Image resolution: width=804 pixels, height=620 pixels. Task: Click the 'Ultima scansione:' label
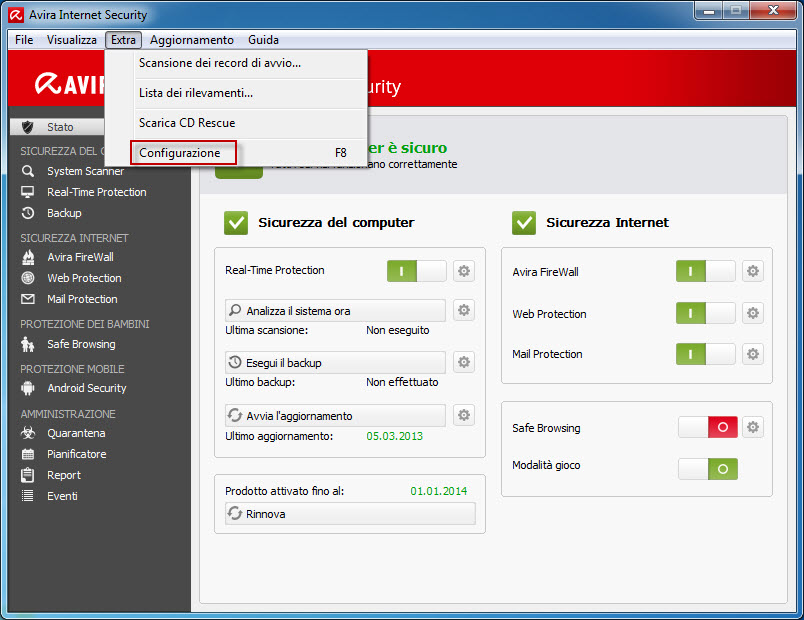[267, 330]
